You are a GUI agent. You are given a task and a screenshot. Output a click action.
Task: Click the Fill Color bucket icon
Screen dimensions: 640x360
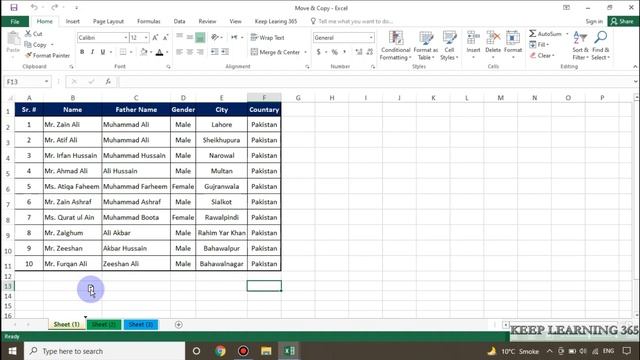point(144,52)
